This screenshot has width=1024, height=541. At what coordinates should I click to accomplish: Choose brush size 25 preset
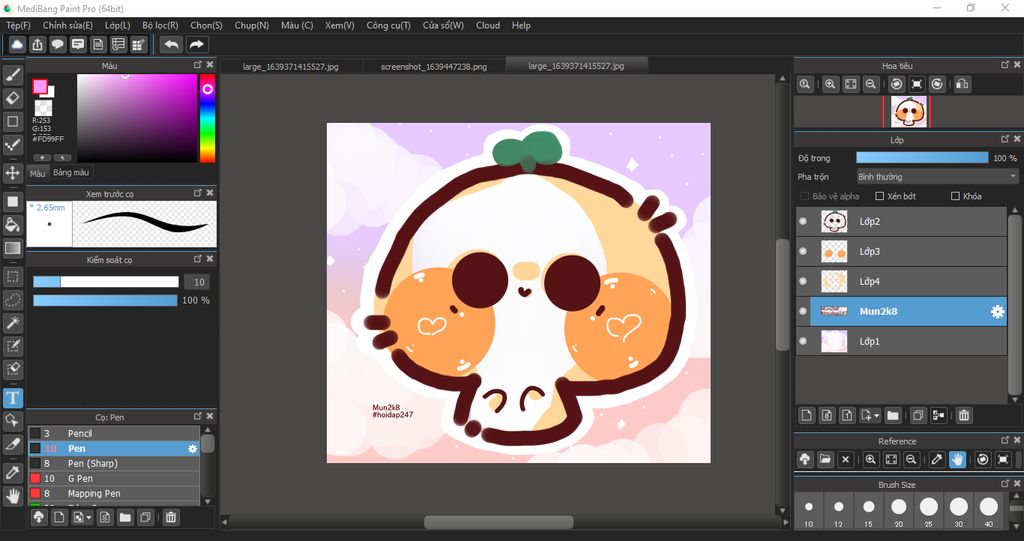pos(929,511)
